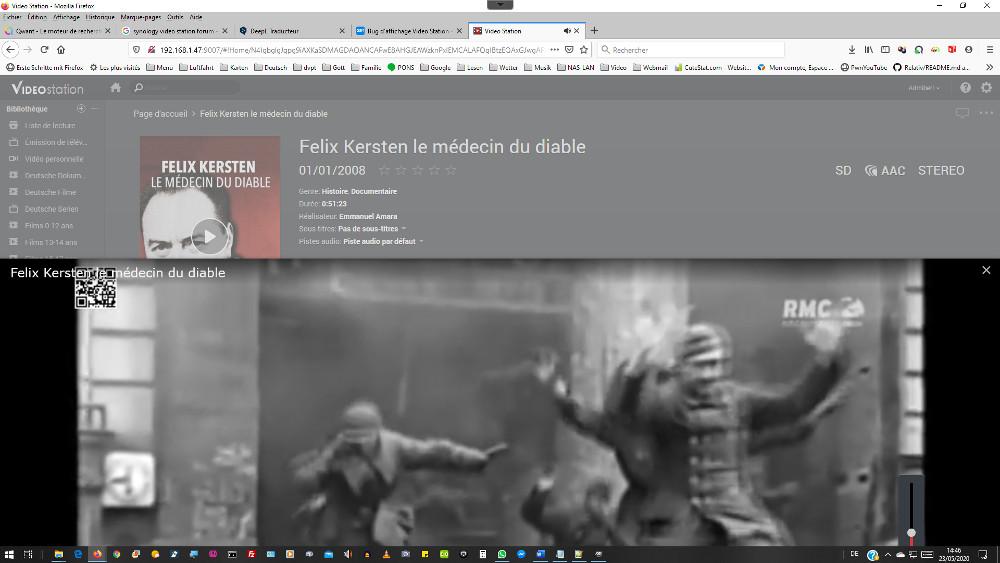Mute the Video Station tab audio icon
Screen dimensions: 1000x563
point(567,31)
